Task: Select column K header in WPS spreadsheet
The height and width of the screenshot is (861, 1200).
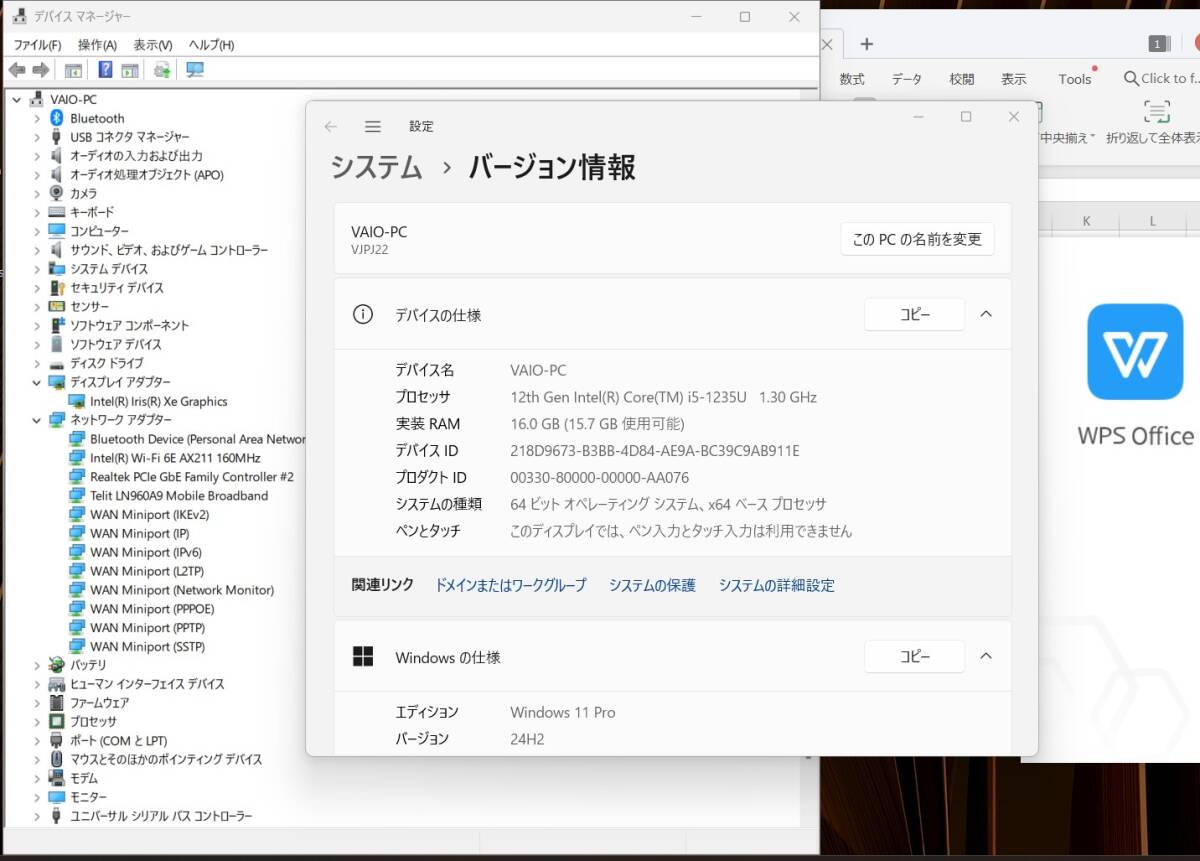Action: point(1086,221)
